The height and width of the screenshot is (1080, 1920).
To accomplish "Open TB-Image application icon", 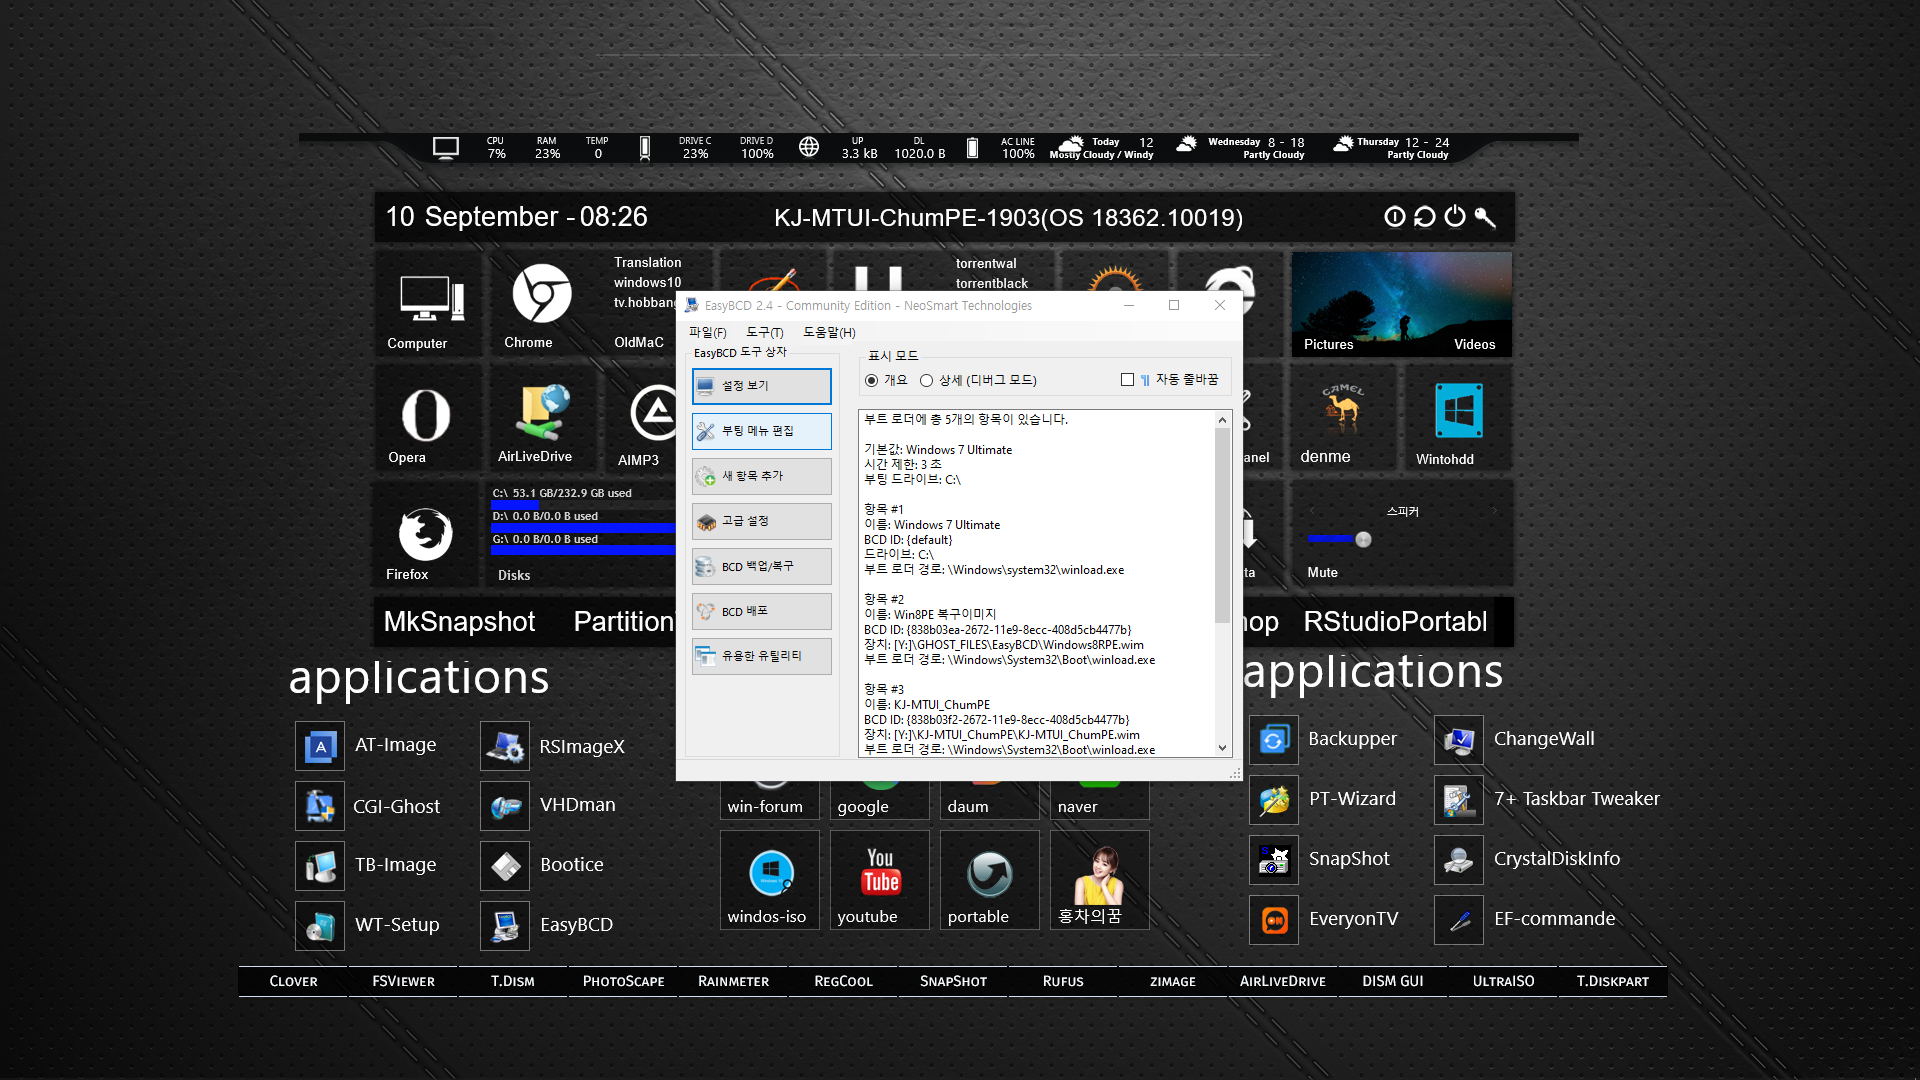I will point(320,866).
